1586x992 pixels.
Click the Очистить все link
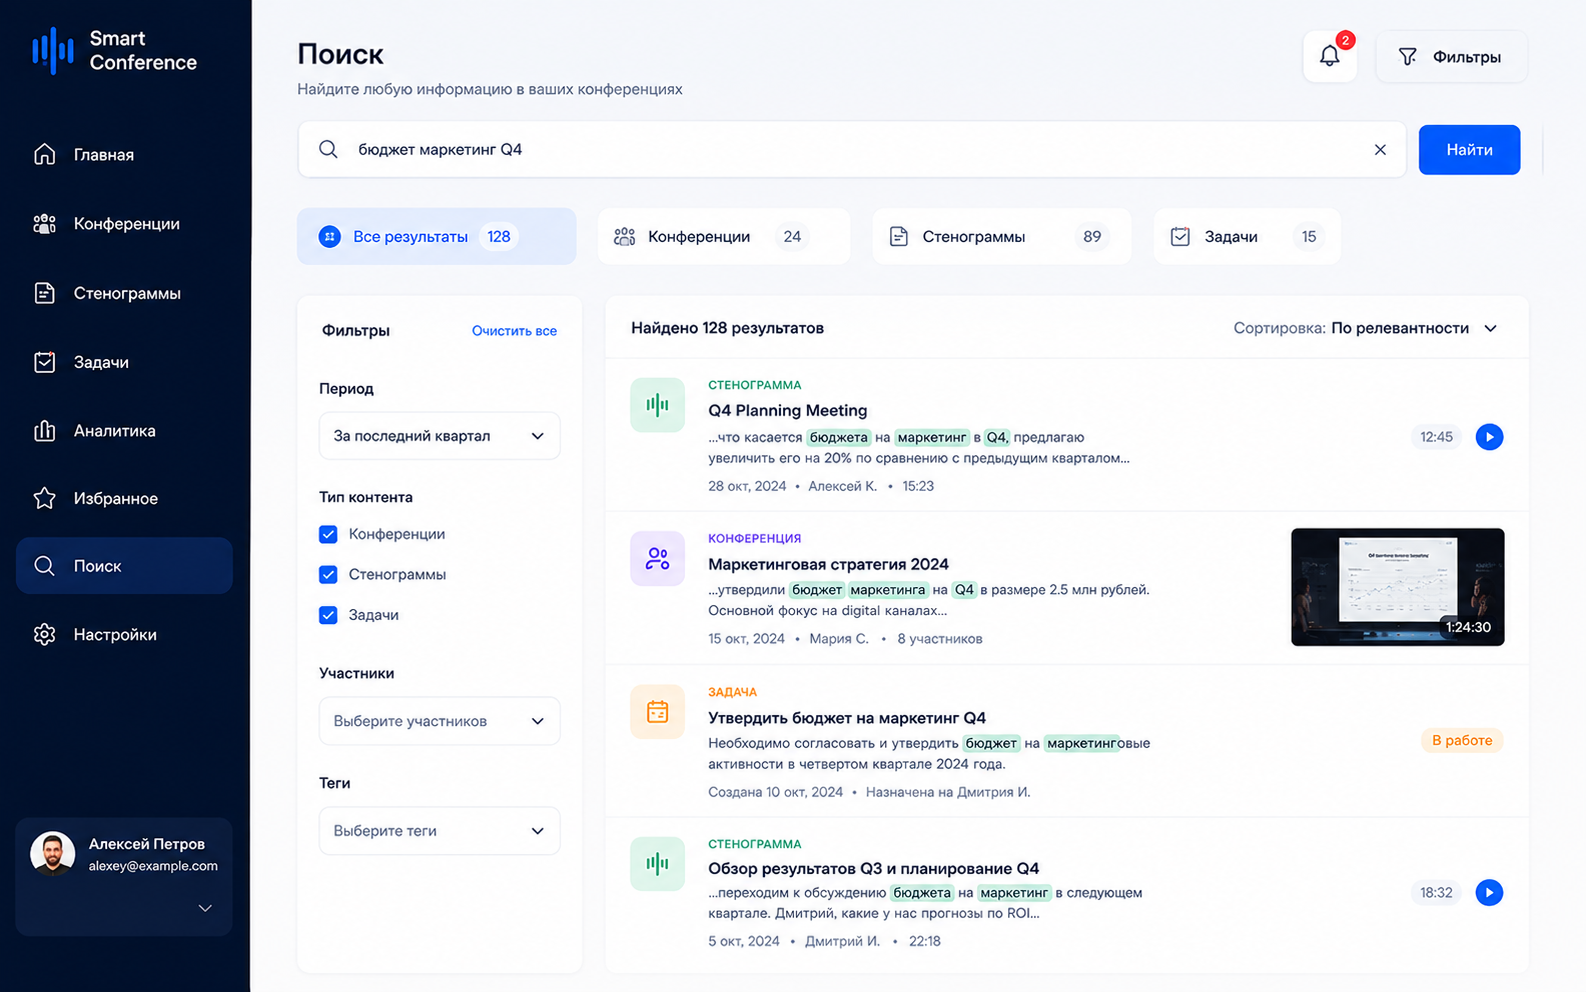click(514, 331)
